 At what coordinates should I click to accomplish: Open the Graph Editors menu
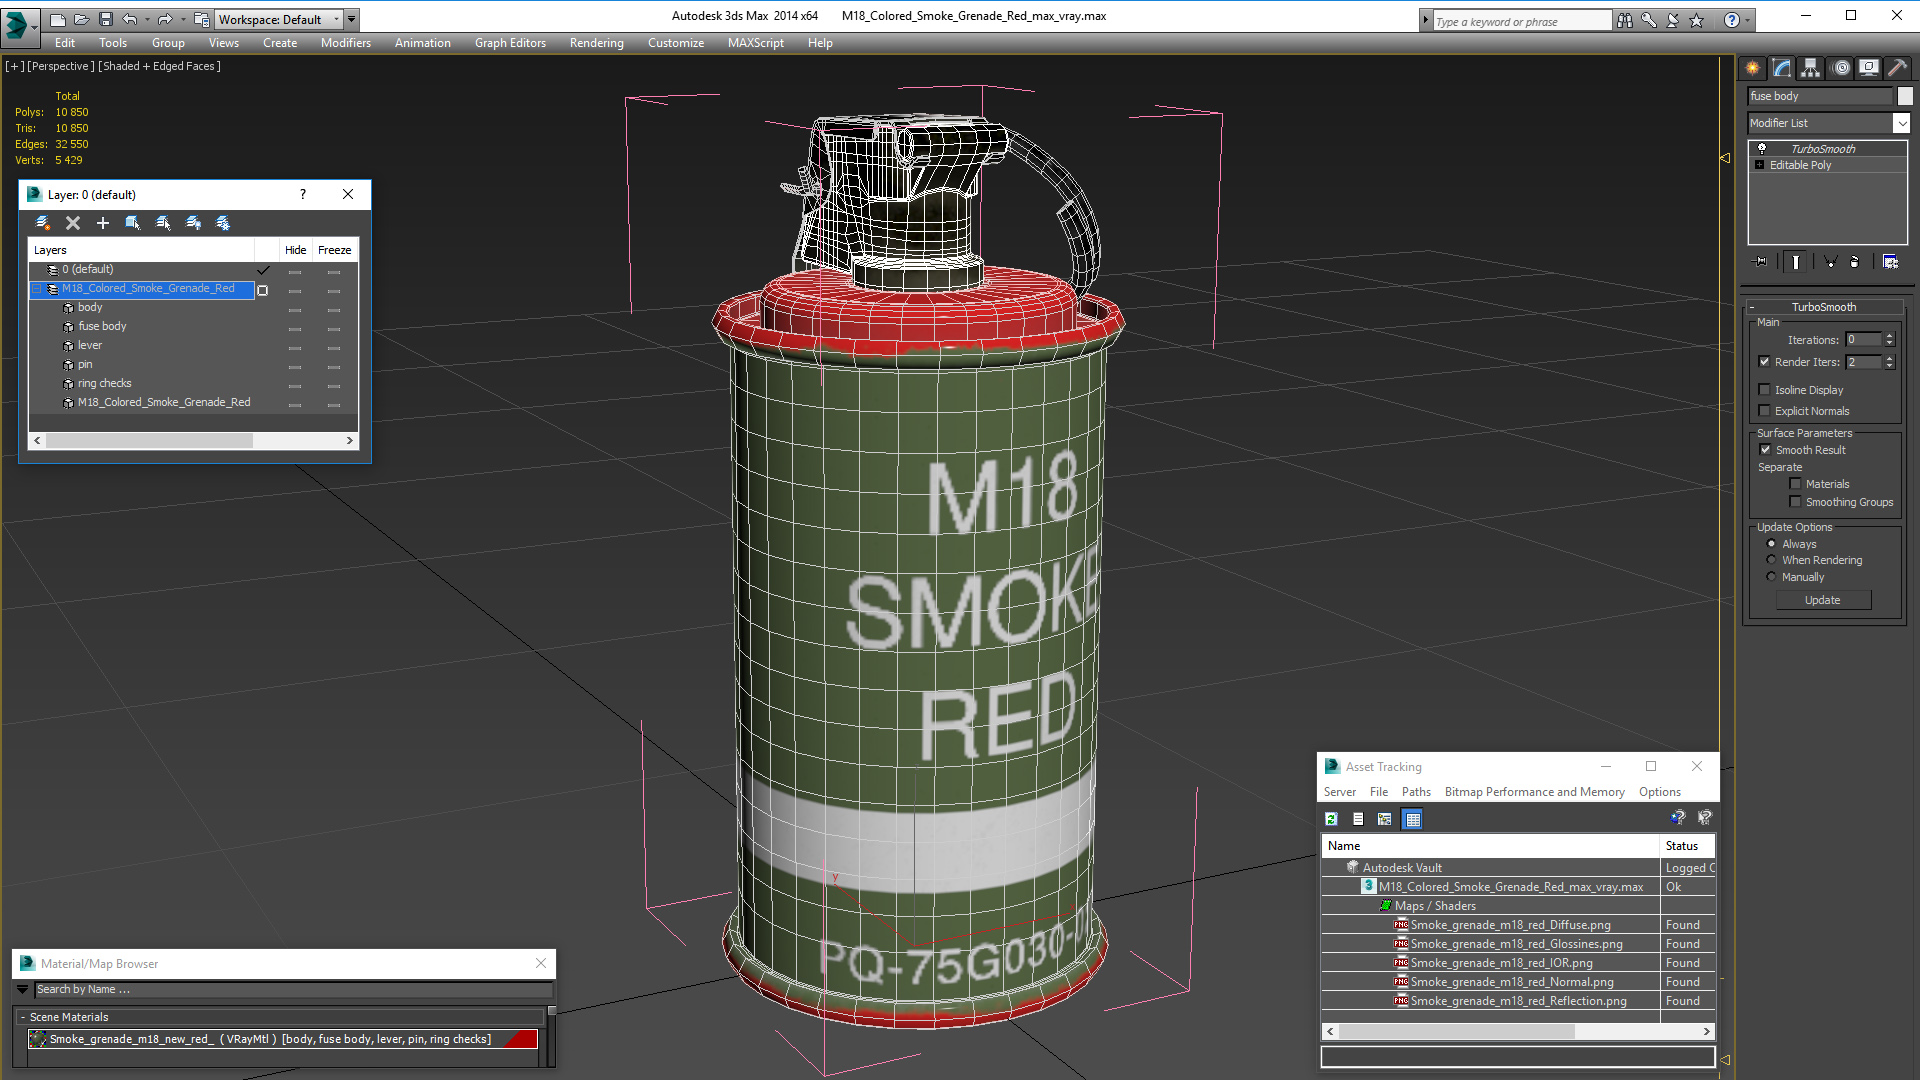[x=510, y=43]
